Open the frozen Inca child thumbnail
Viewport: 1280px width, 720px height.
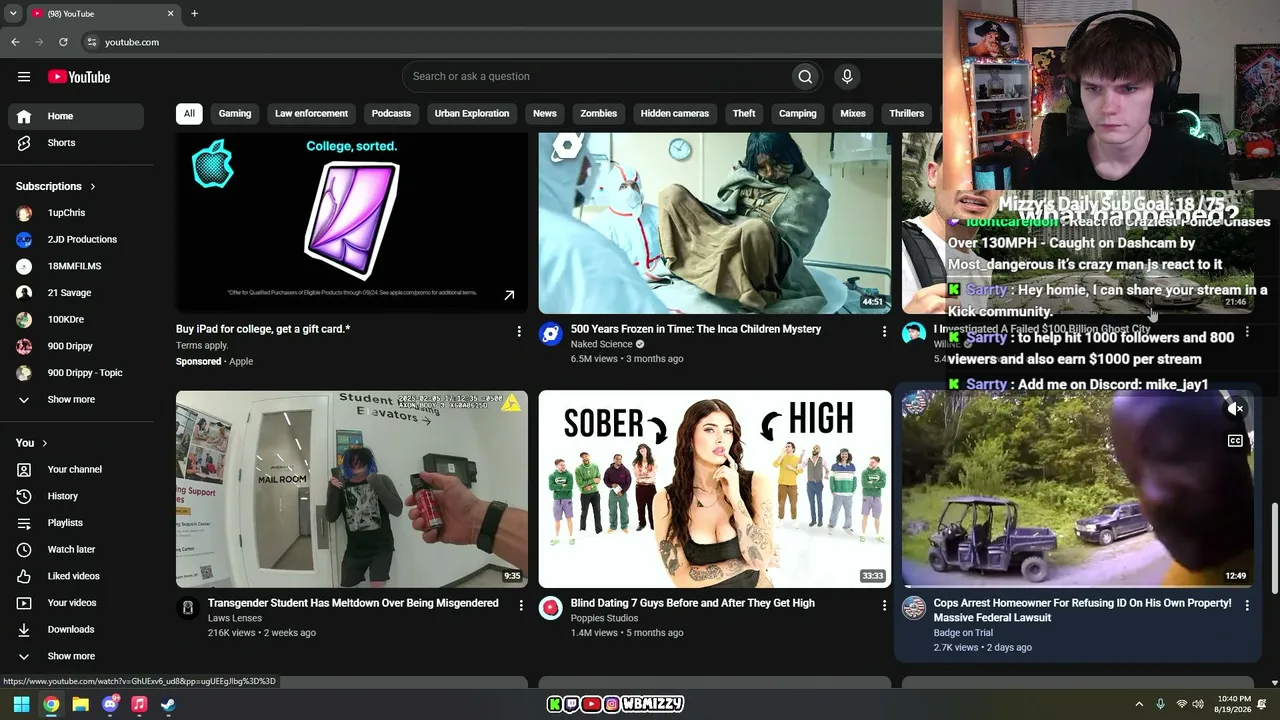(x=715, y=223)
